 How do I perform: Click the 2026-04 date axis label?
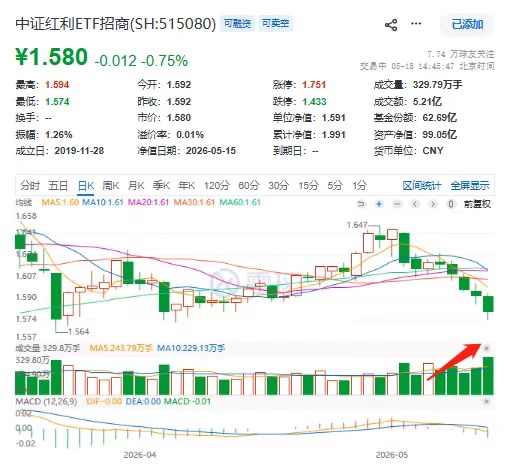tap(140, 455)
